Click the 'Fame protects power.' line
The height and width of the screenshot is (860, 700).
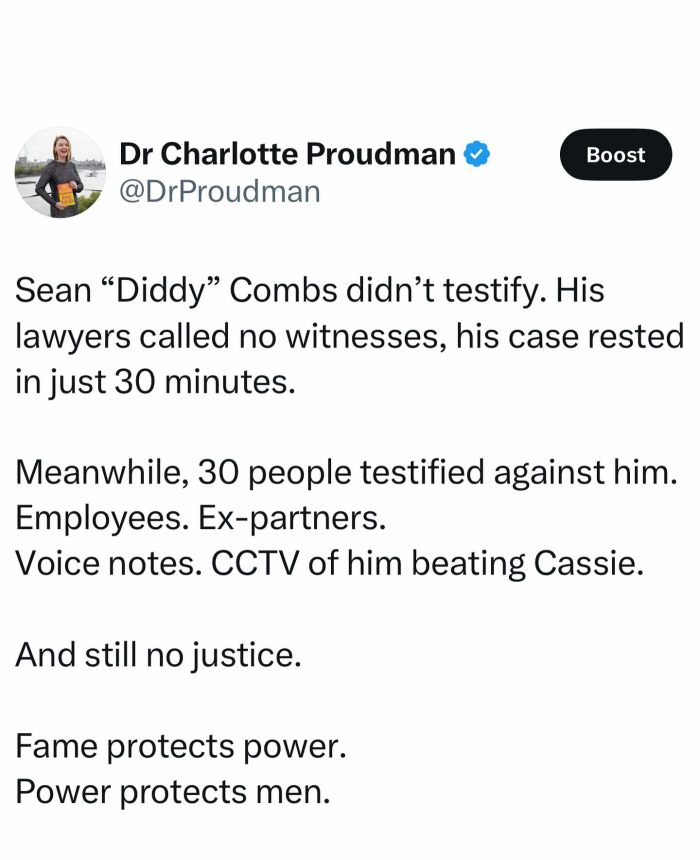tap(180, 746)
